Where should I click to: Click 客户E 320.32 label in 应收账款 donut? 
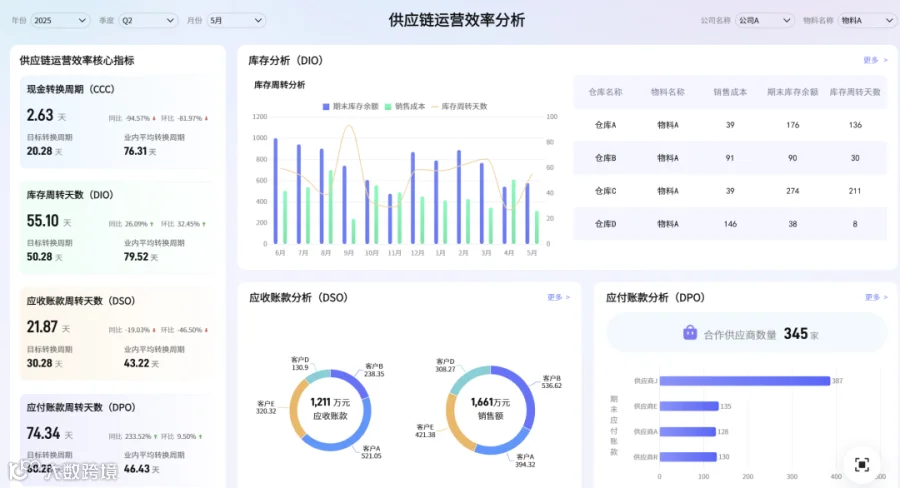pos(266,407)
